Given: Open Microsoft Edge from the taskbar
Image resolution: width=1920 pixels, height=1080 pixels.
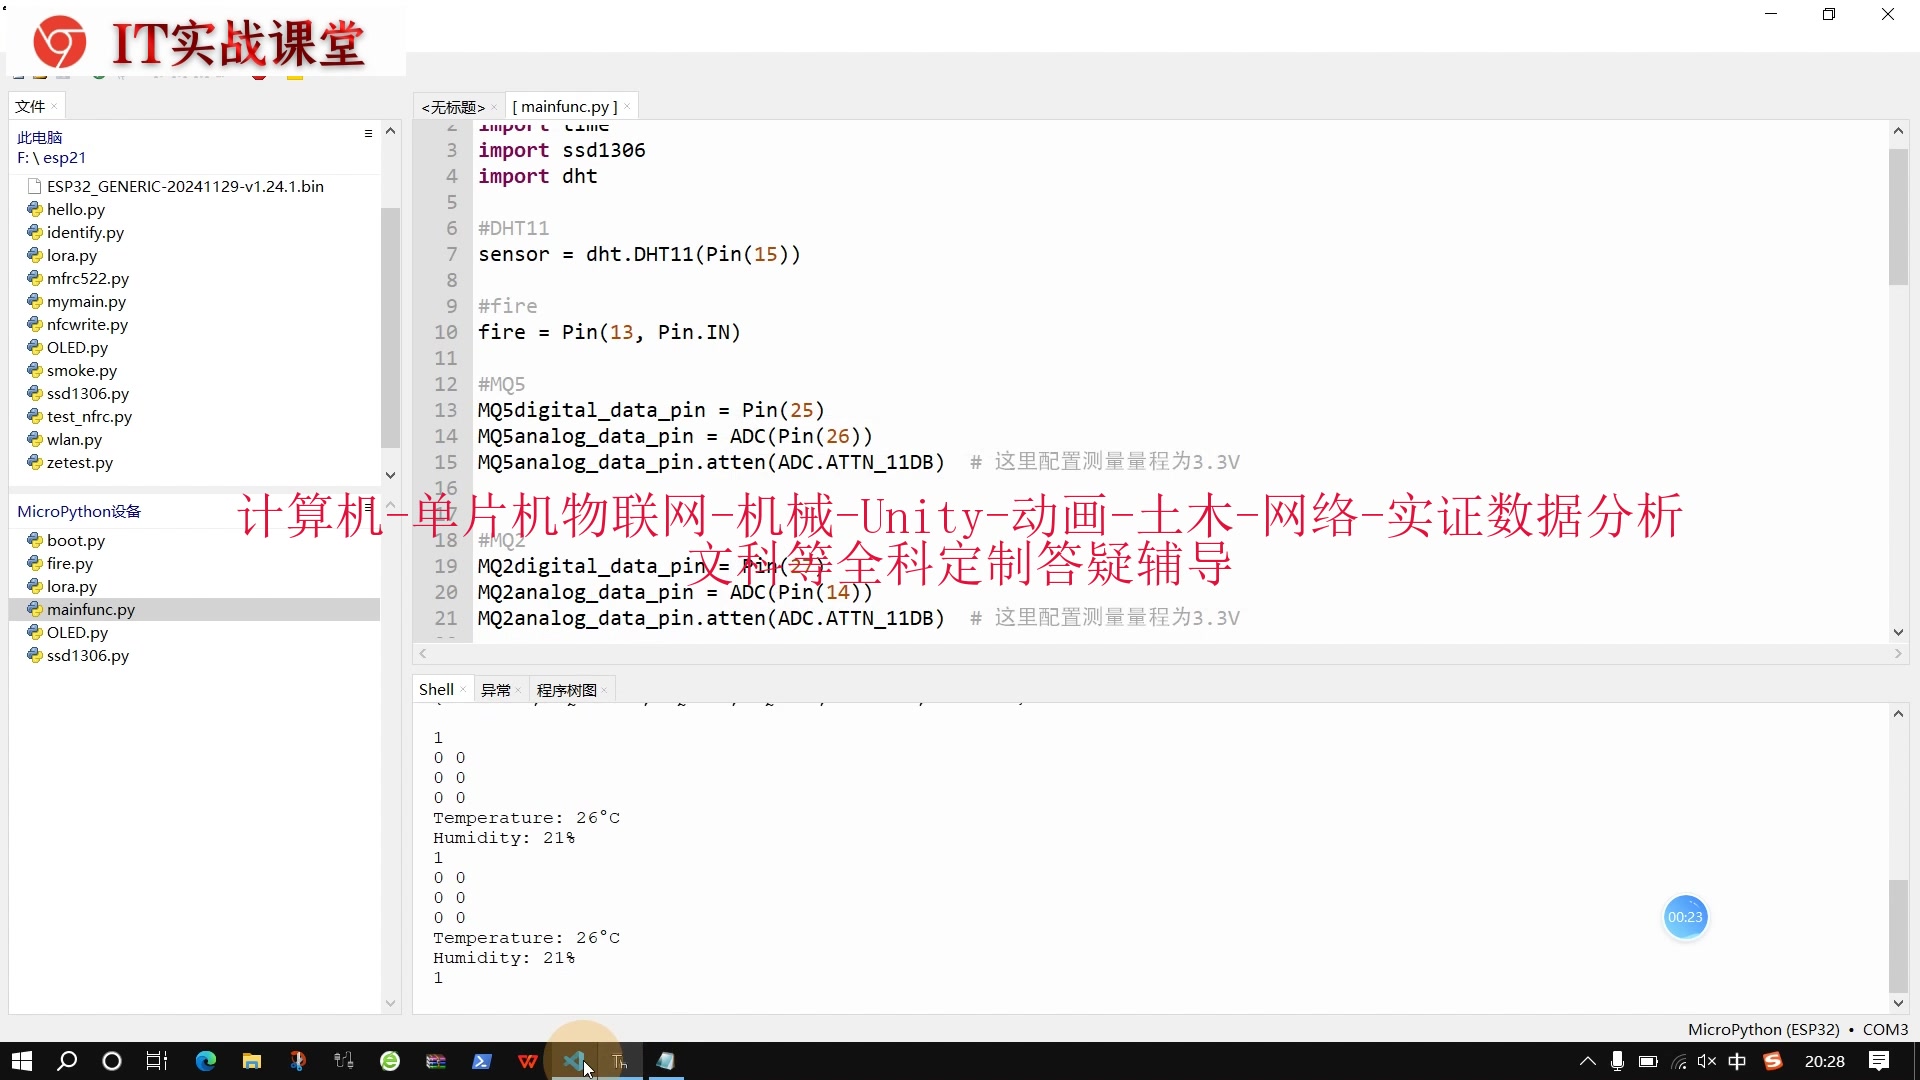Looking at the screenshot, I should 206,1061.
